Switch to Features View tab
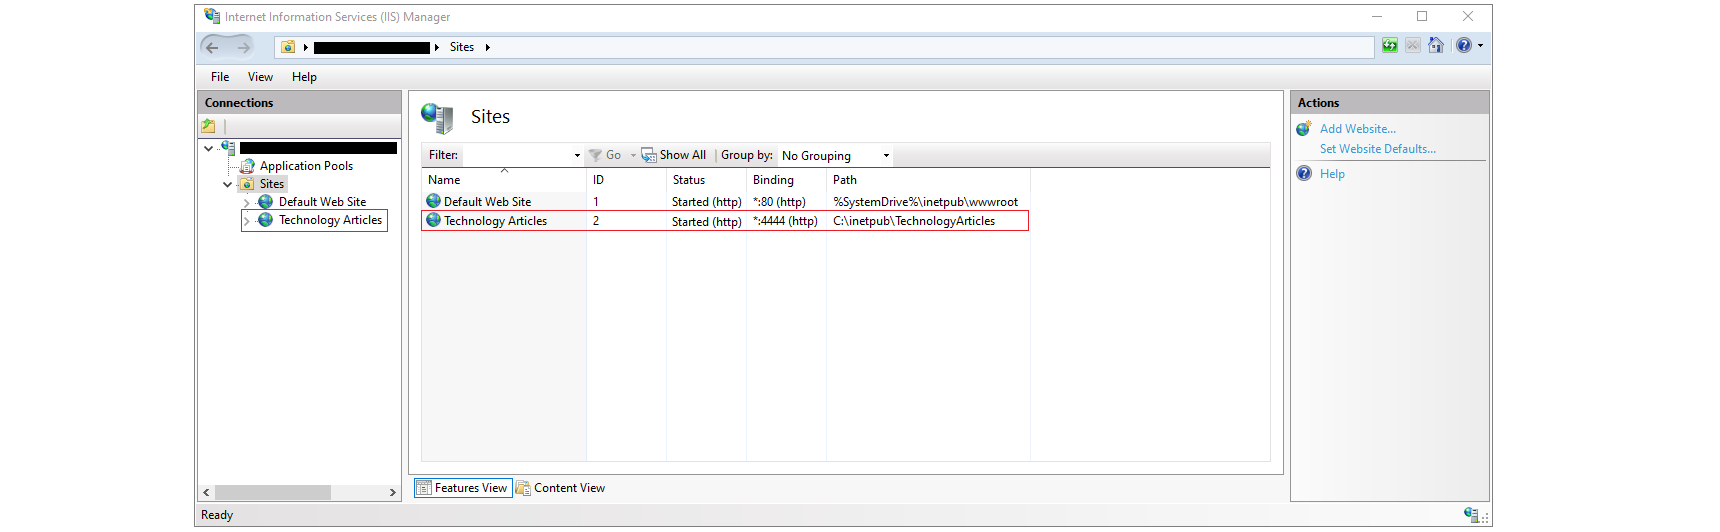1720x532 pixels. point(463,488)
